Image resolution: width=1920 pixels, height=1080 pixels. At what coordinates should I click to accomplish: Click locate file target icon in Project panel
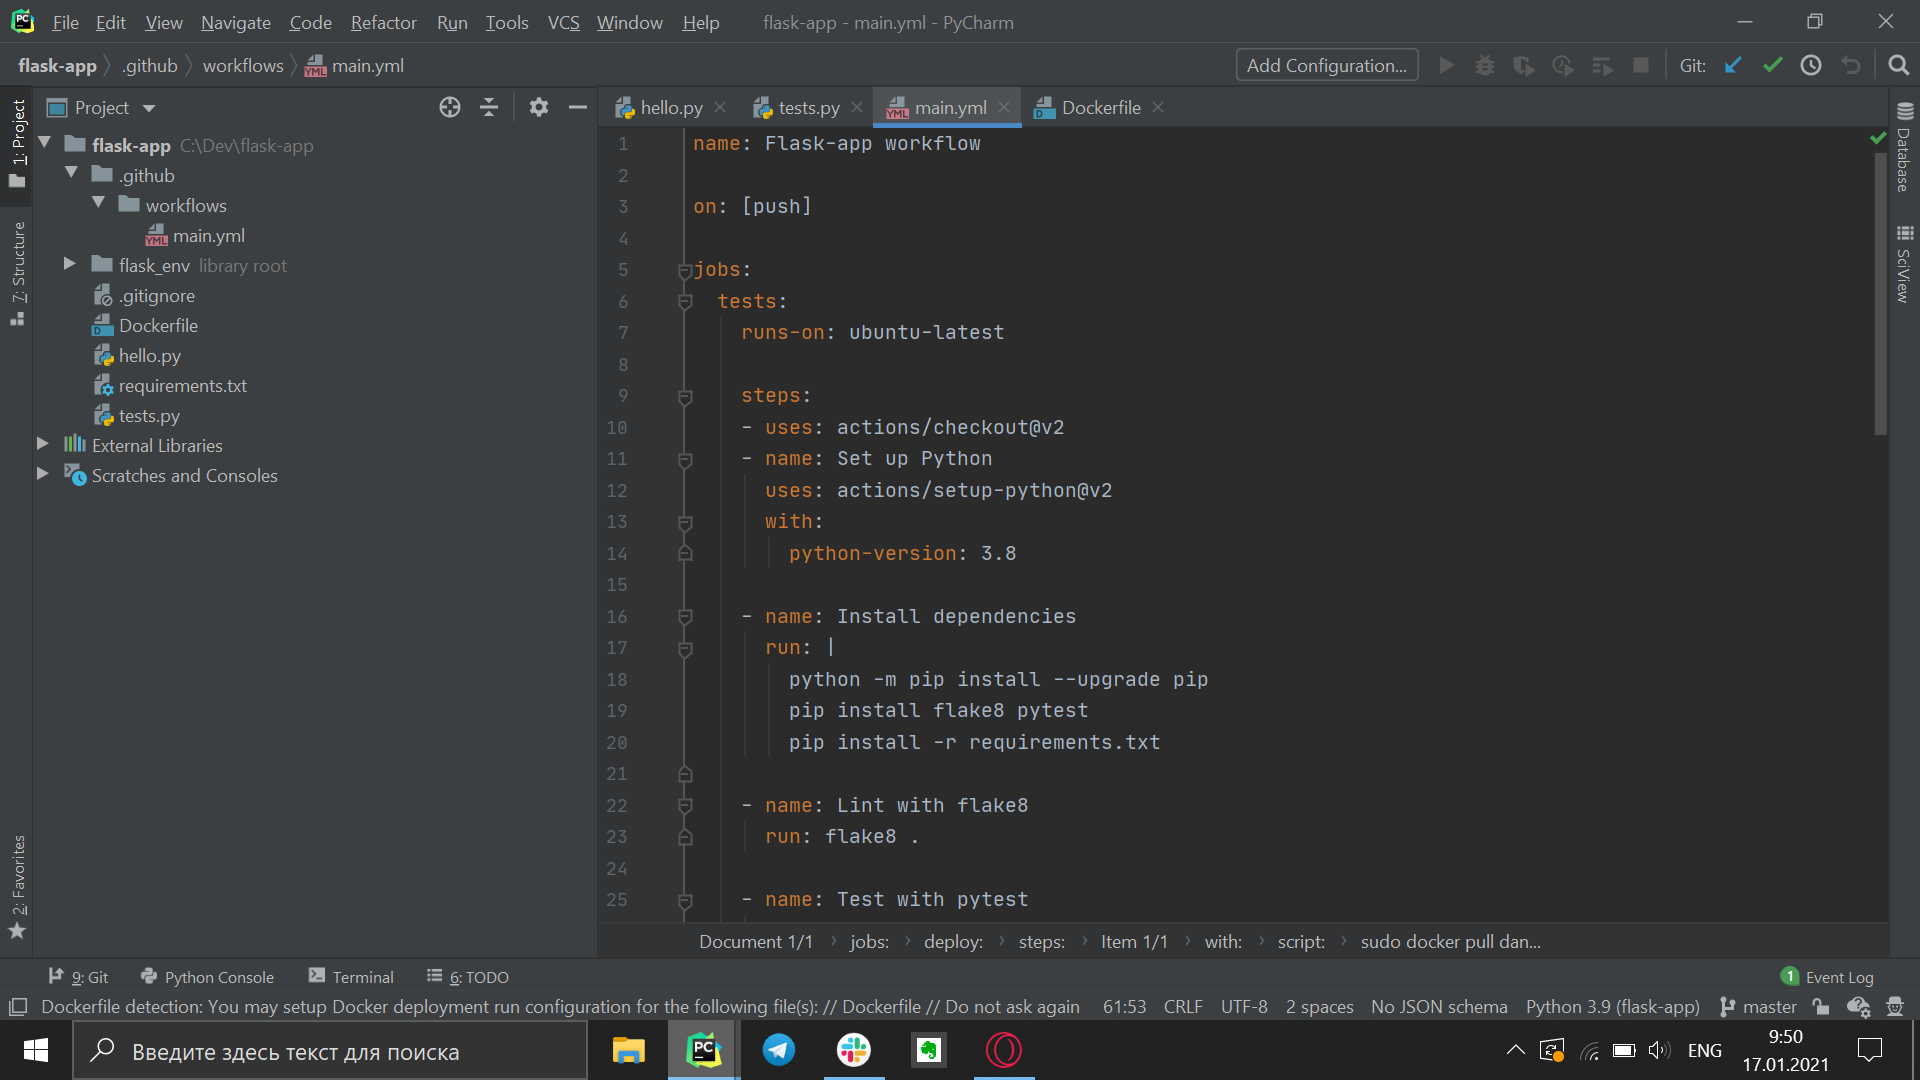450,108
